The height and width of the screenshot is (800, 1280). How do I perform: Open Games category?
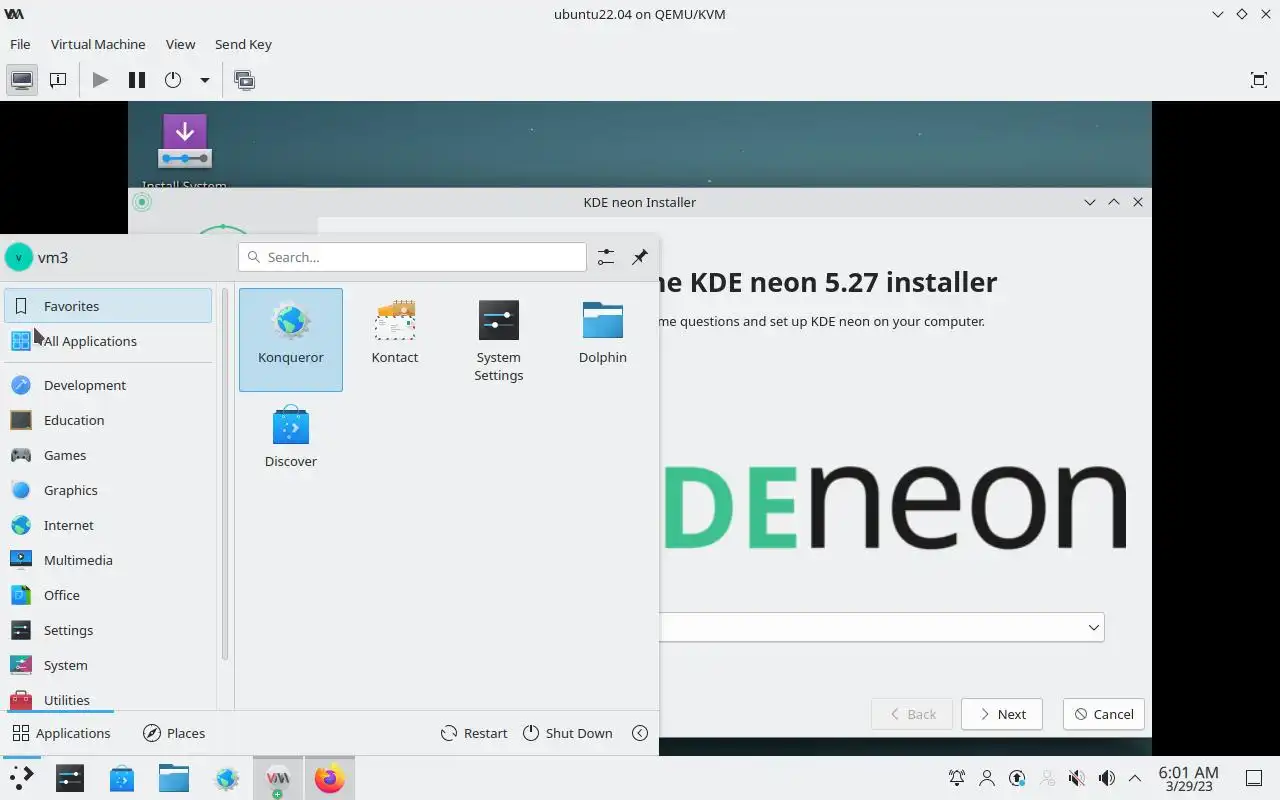pyautogui.click(x=108, y=455)
